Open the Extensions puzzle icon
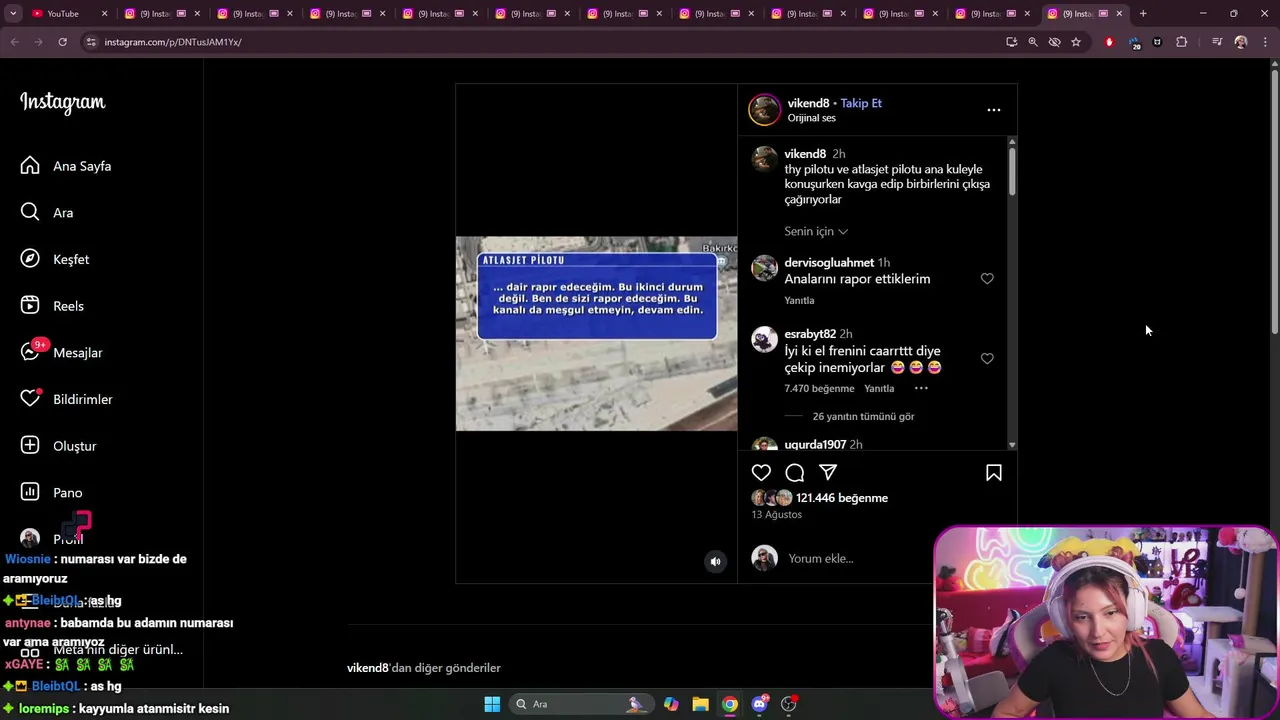 [x=1182, y=42]
